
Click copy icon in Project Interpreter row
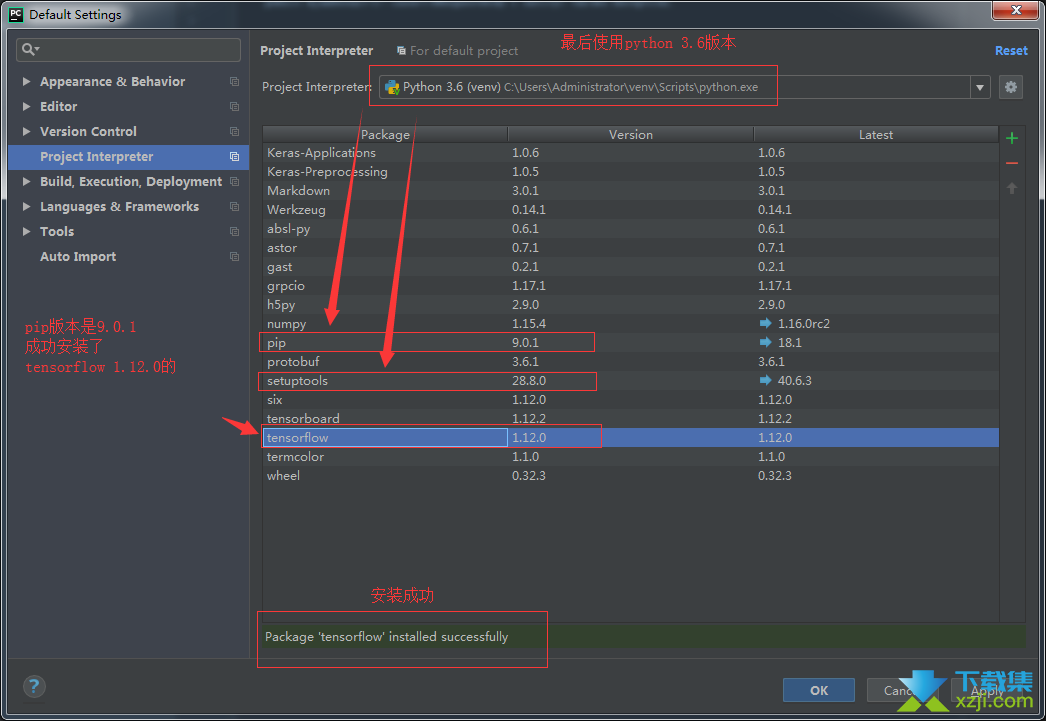coord(234,157)
